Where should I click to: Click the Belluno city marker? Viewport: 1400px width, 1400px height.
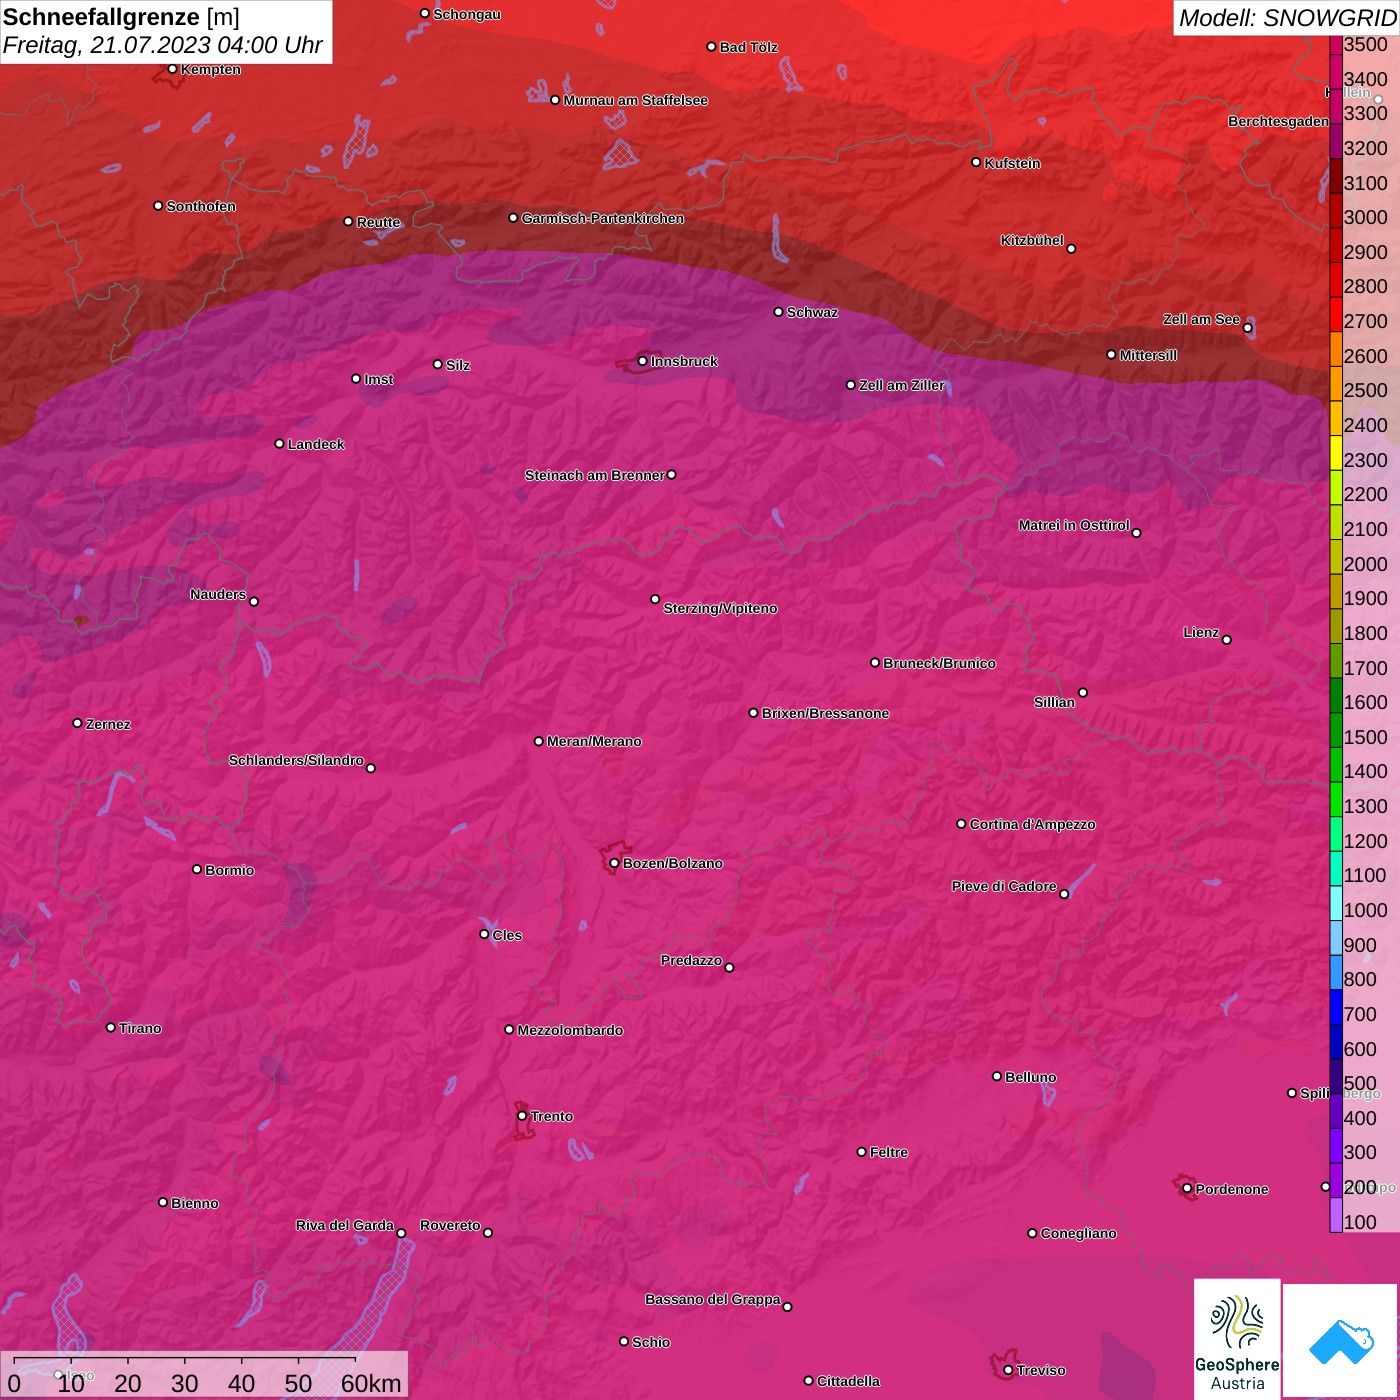997,1076
